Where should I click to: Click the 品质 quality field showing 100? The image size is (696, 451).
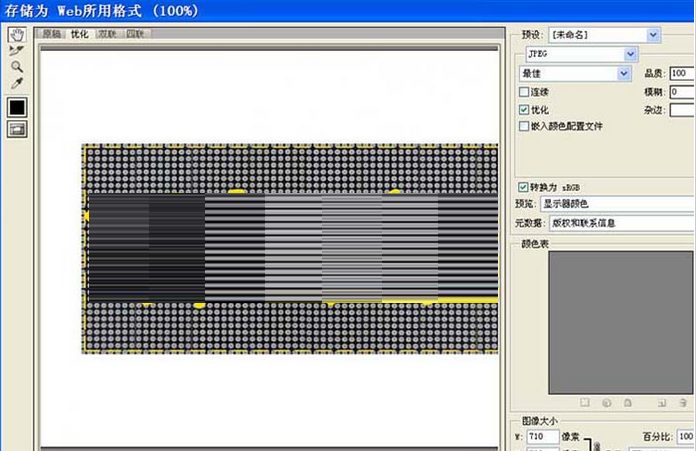pyautogui.click(x=682, y=73)
